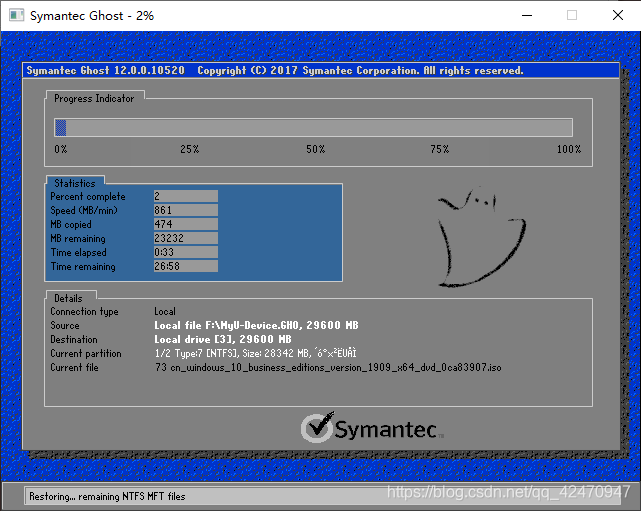641x511 pixels.
Task: Click the Source label in Details
Action: (x=65, y=325)
